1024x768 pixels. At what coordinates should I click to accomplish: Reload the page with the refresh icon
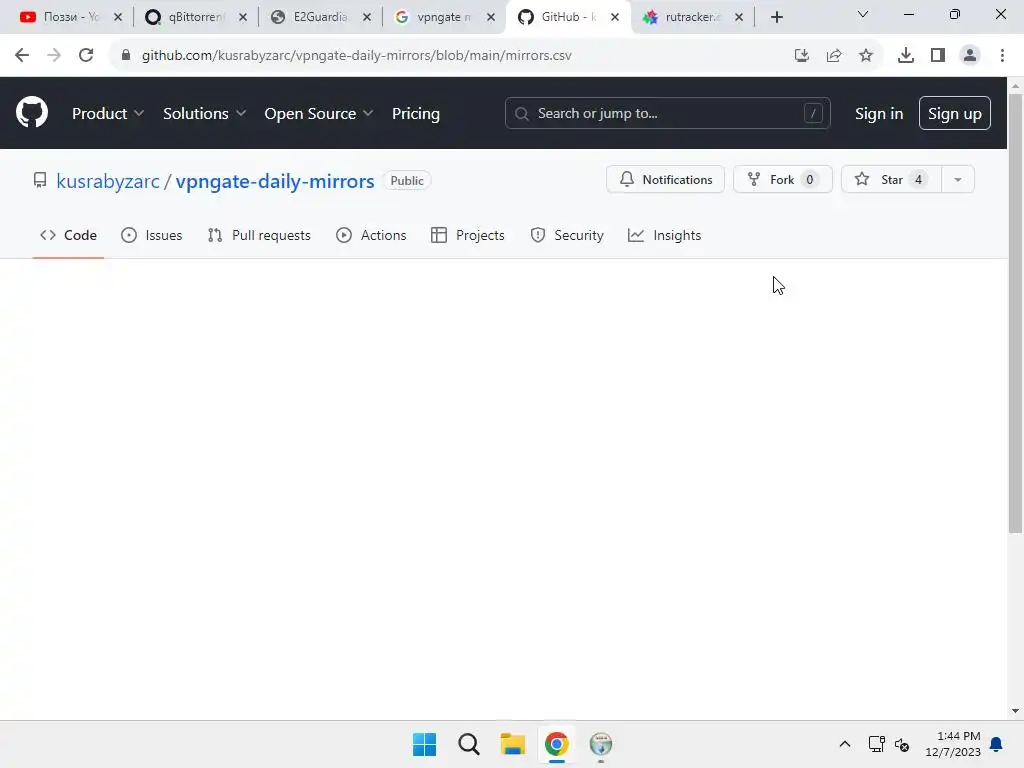click(x=86, y=55)
